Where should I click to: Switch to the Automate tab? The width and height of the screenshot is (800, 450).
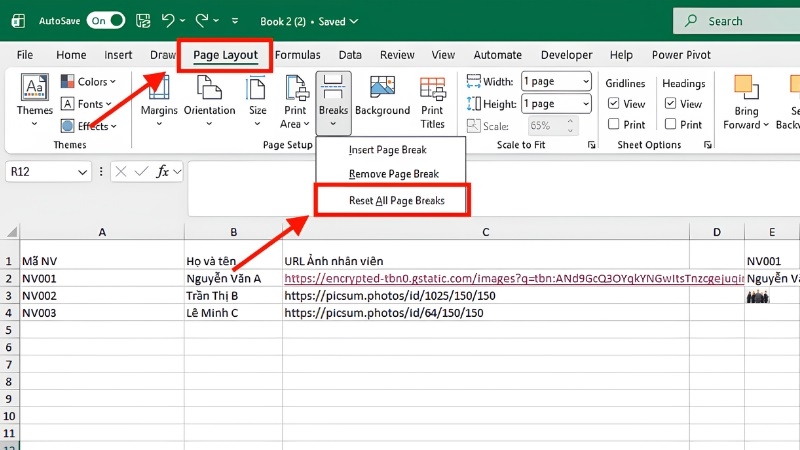[497, 55]
